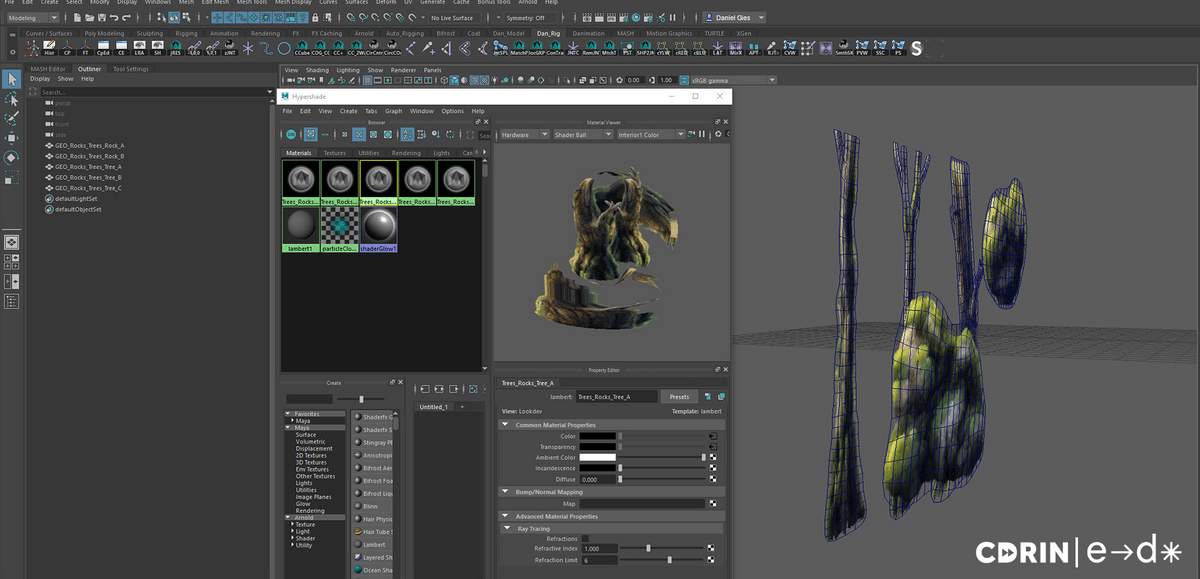The height and width of the screenshot is (579, 1200).
Task: Click the Hypershade ON toggle icon
Action: [x=291, y=134]
